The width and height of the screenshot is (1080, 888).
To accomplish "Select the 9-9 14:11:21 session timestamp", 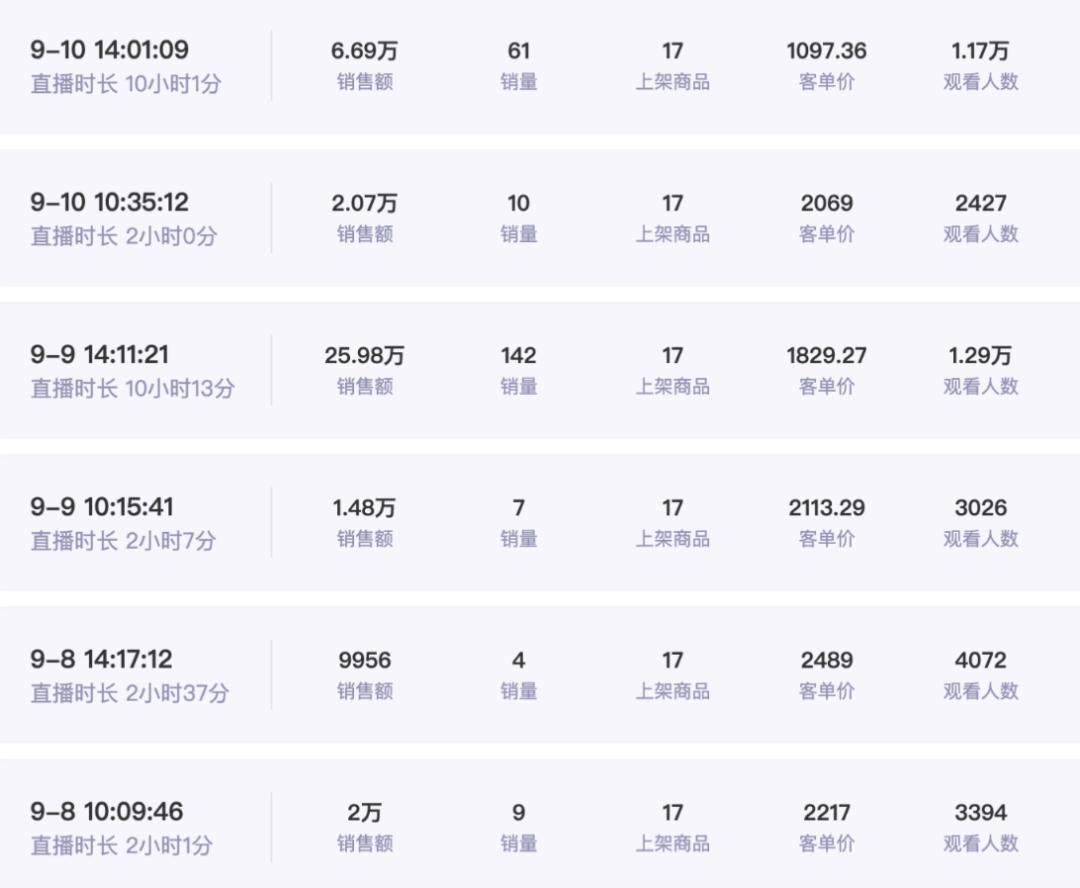I will [99, 355].
